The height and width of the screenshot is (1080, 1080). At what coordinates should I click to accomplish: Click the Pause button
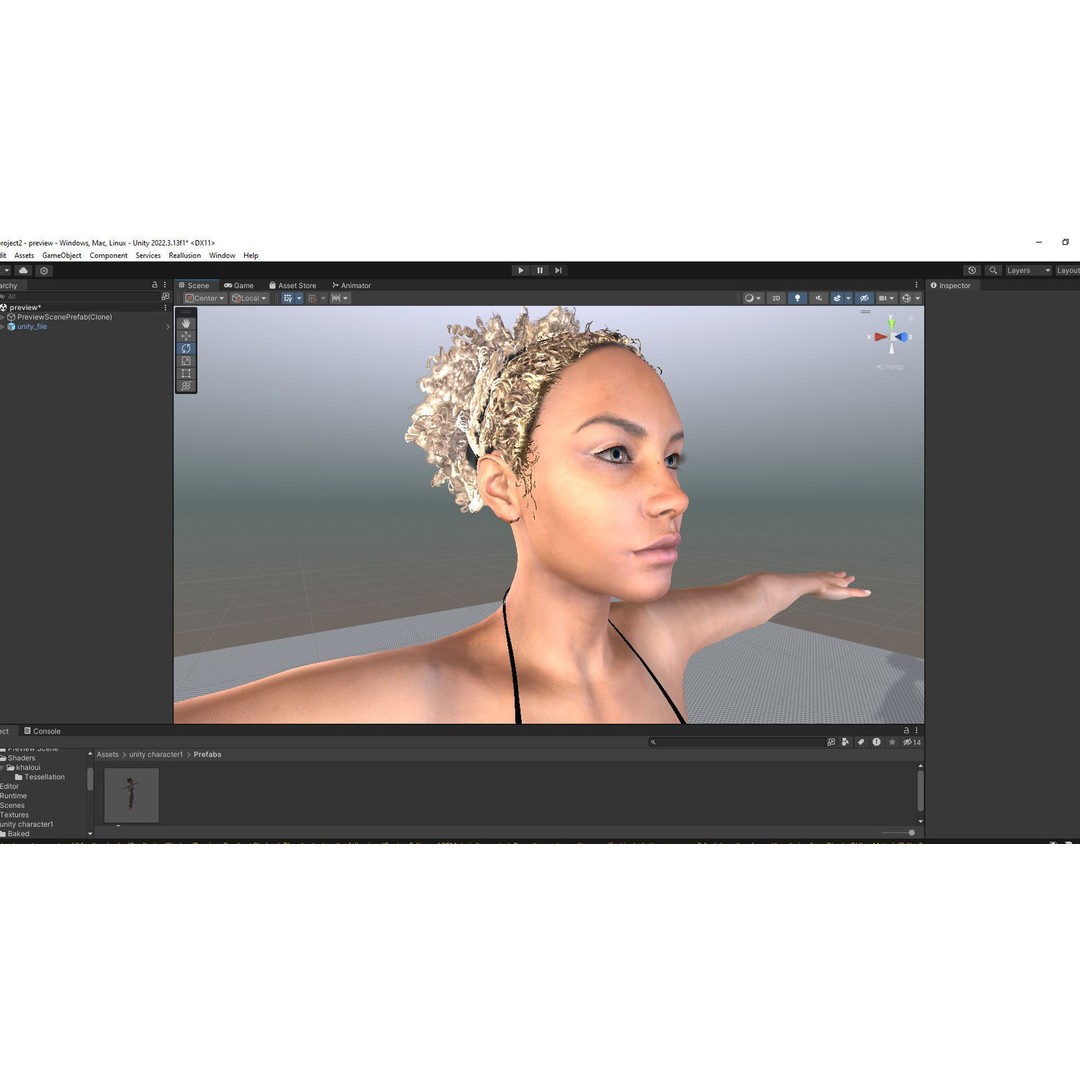[539, 271]
